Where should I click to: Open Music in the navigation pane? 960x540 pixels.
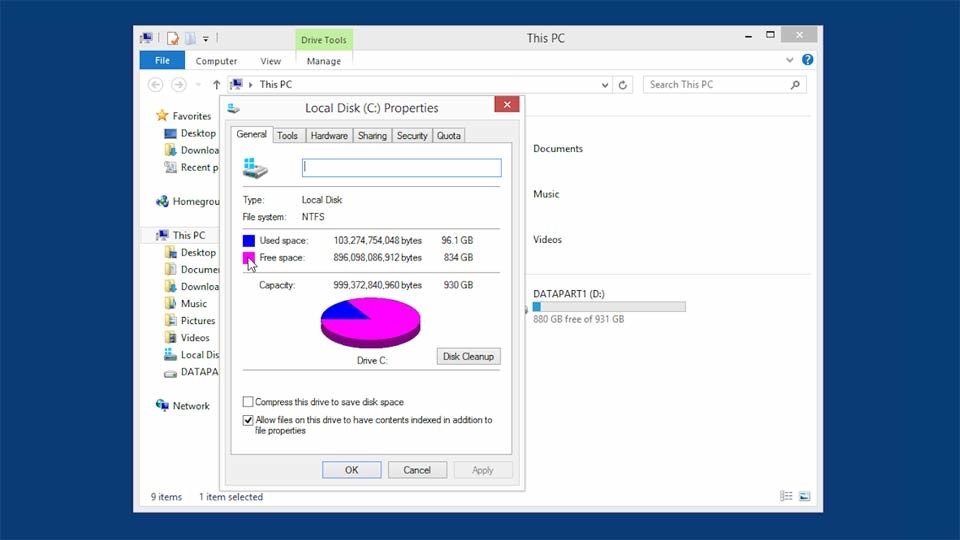pos(186,304)
